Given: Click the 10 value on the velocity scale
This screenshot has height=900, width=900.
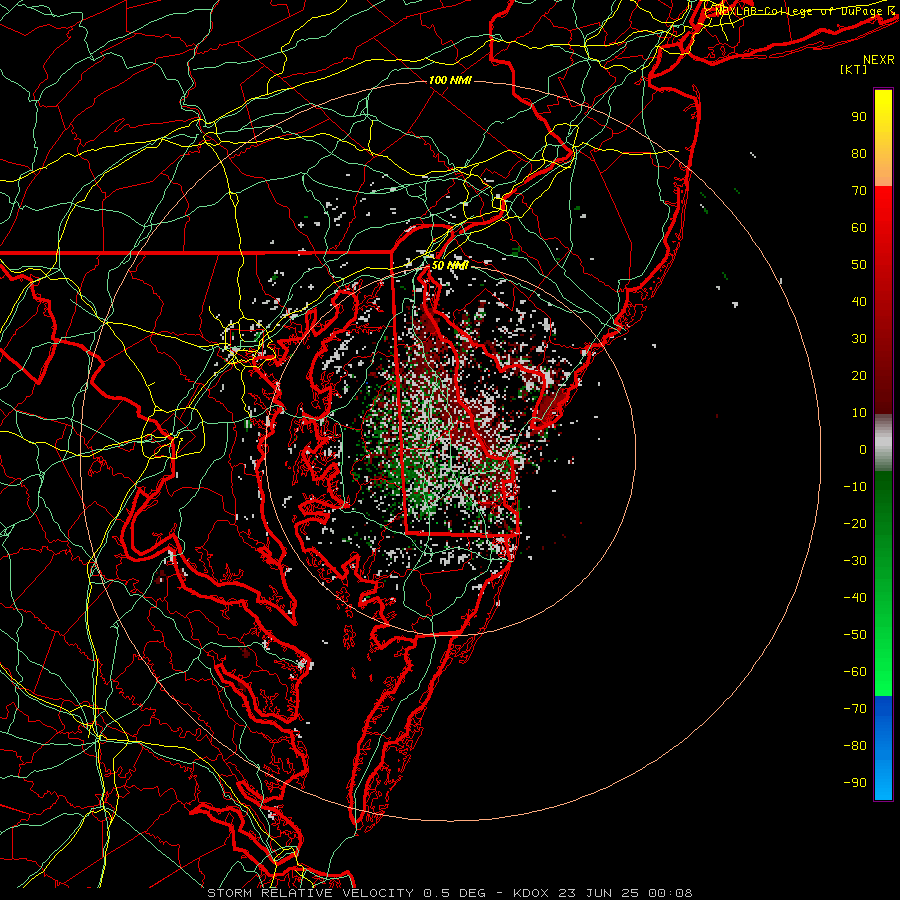Looking at the screenshot, I should (859, 413).
